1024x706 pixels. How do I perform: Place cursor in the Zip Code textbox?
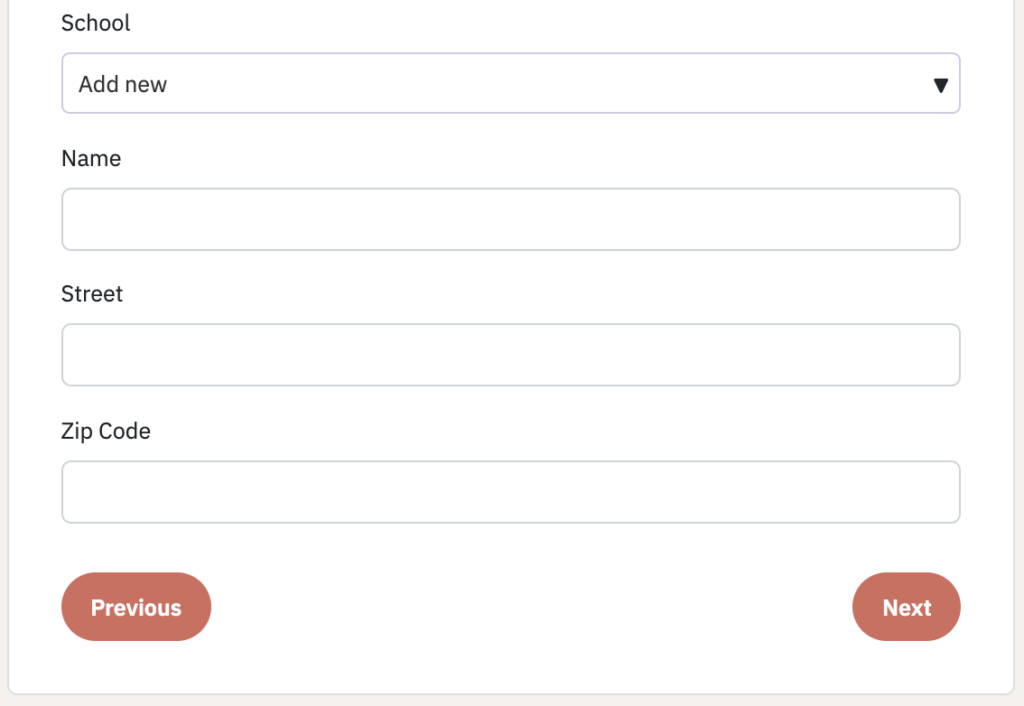pos(511,492)
